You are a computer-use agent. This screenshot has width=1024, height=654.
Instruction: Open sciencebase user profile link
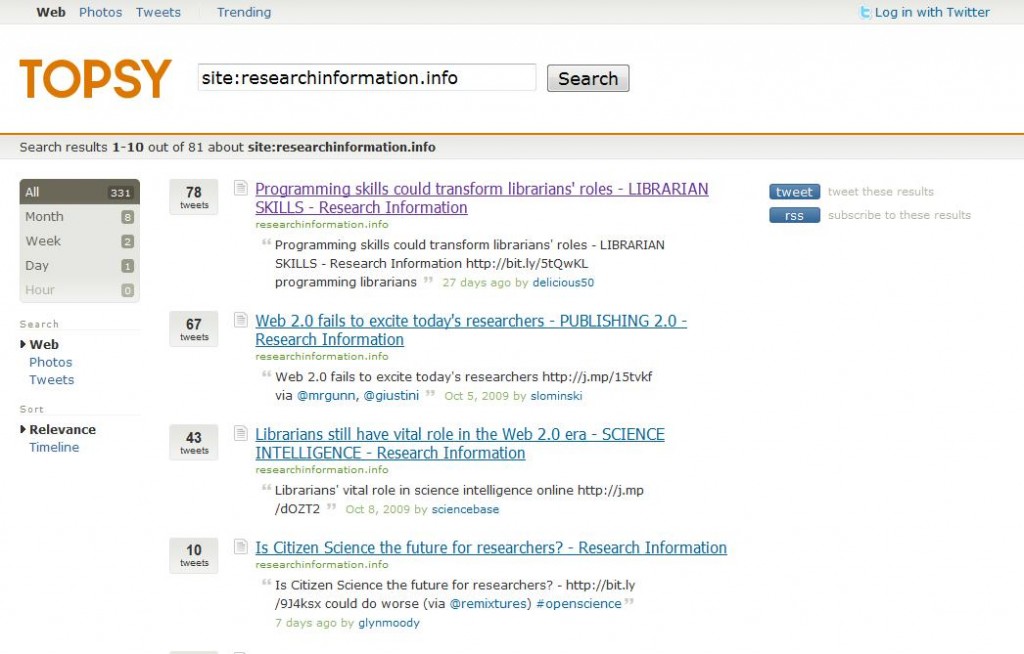click(x=465, y=509)
